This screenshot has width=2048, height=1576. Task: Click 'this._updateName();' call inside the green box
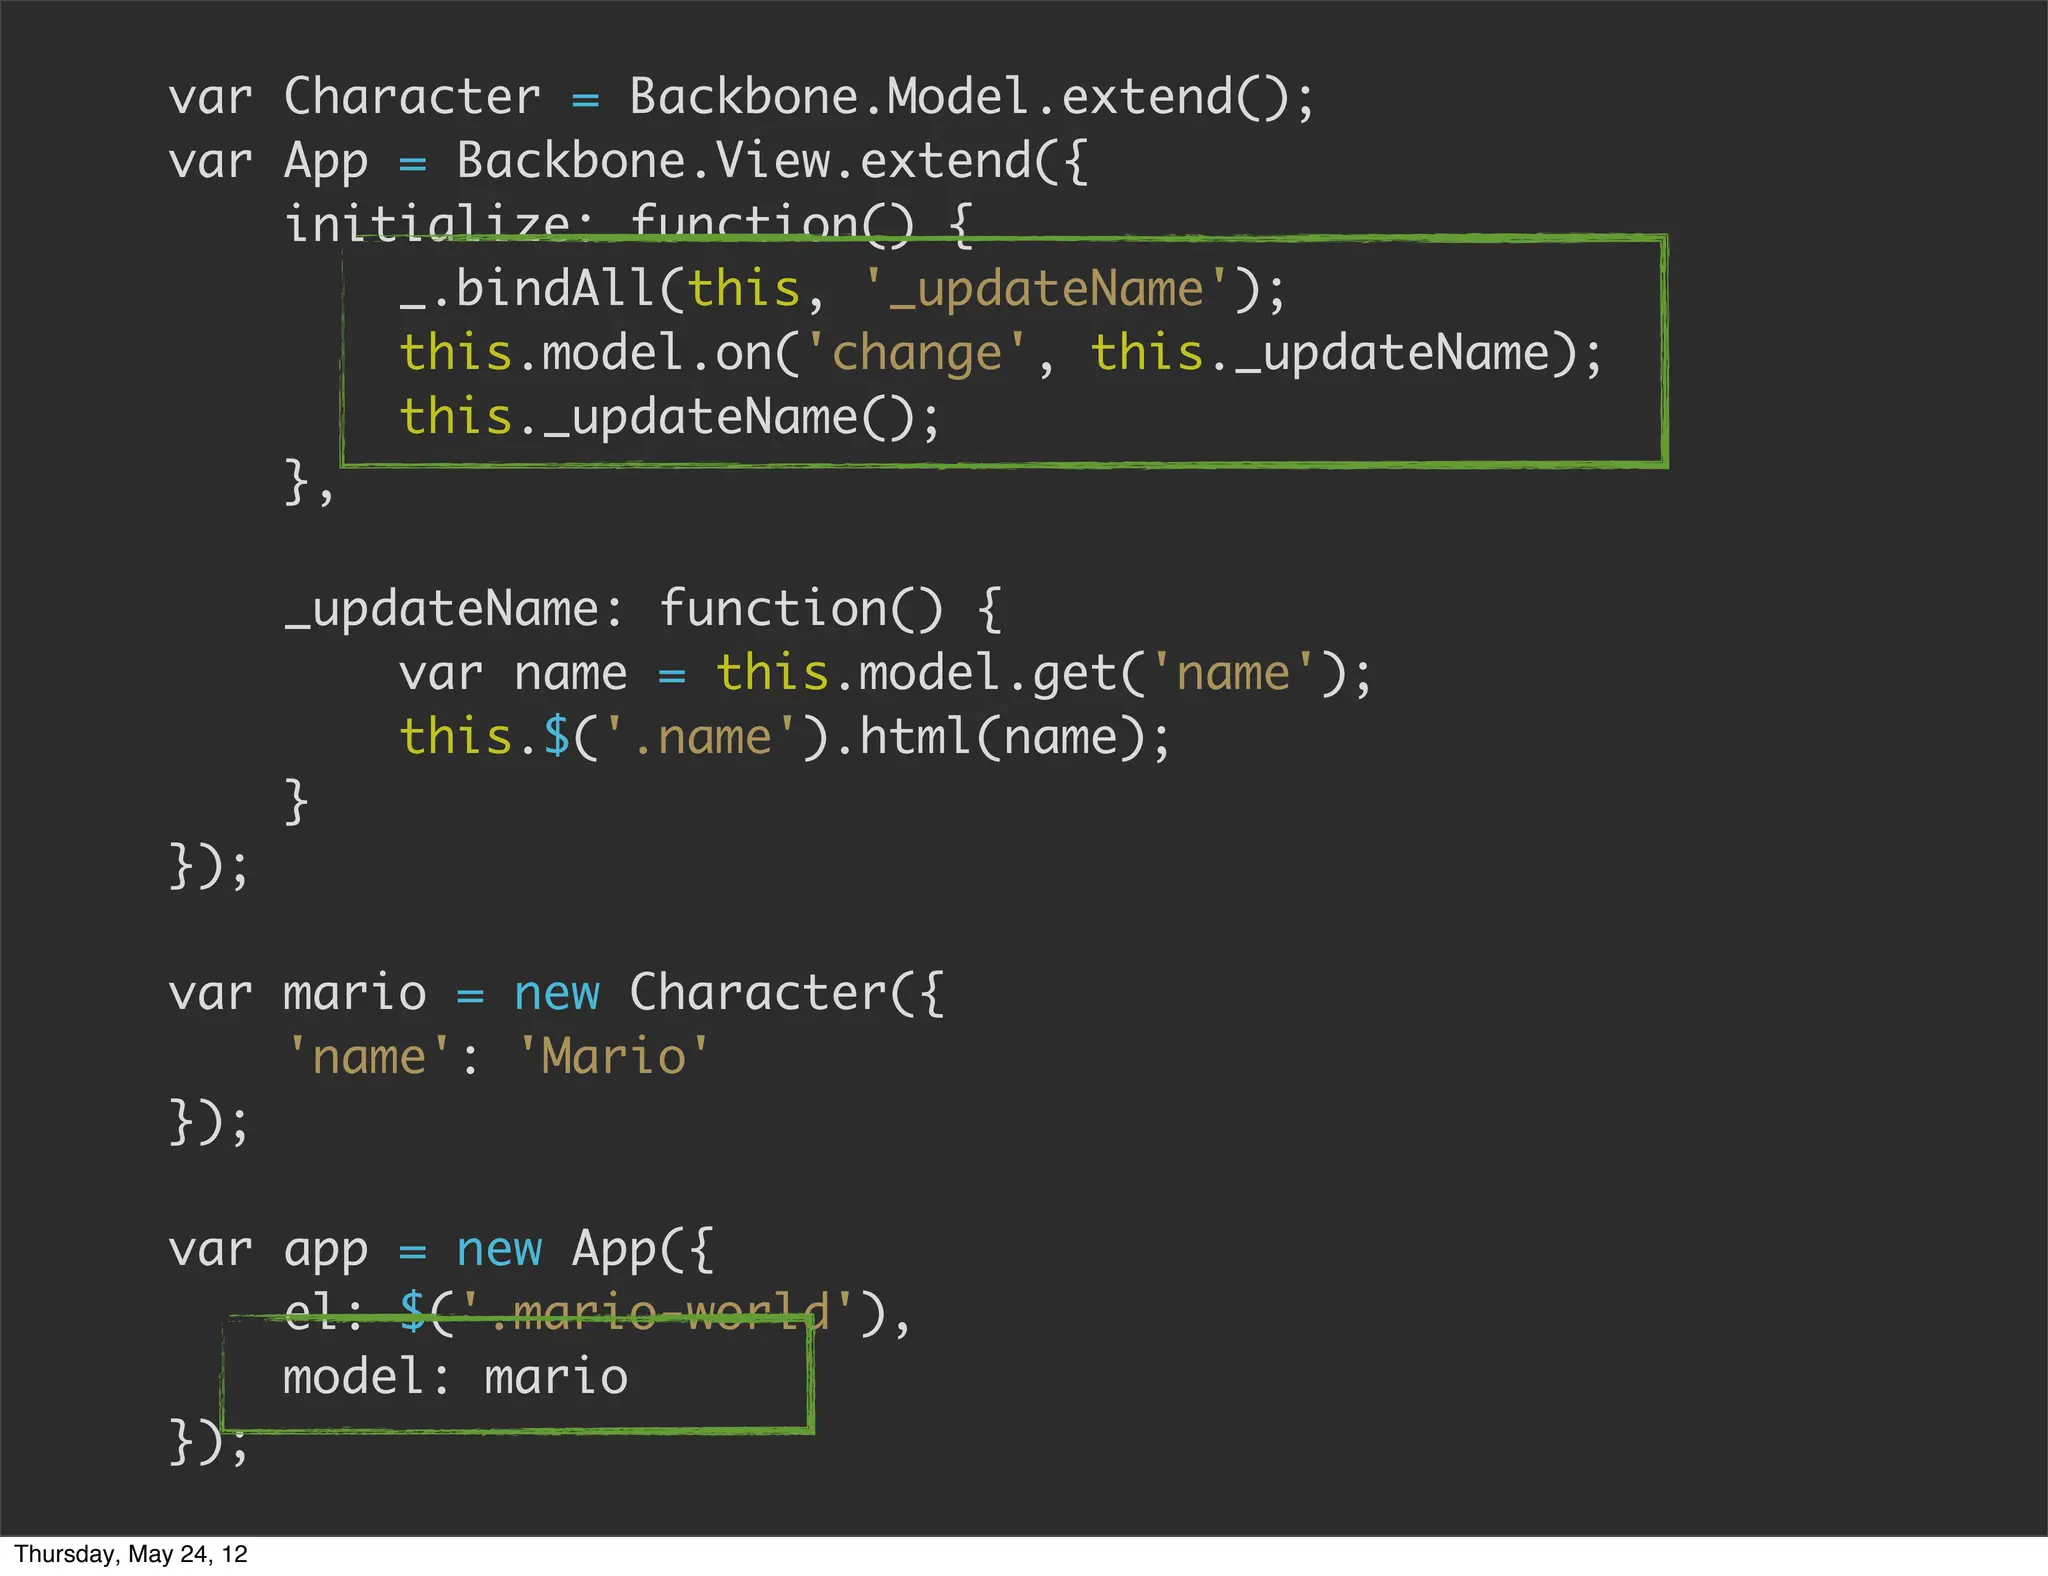coord(669,418)
